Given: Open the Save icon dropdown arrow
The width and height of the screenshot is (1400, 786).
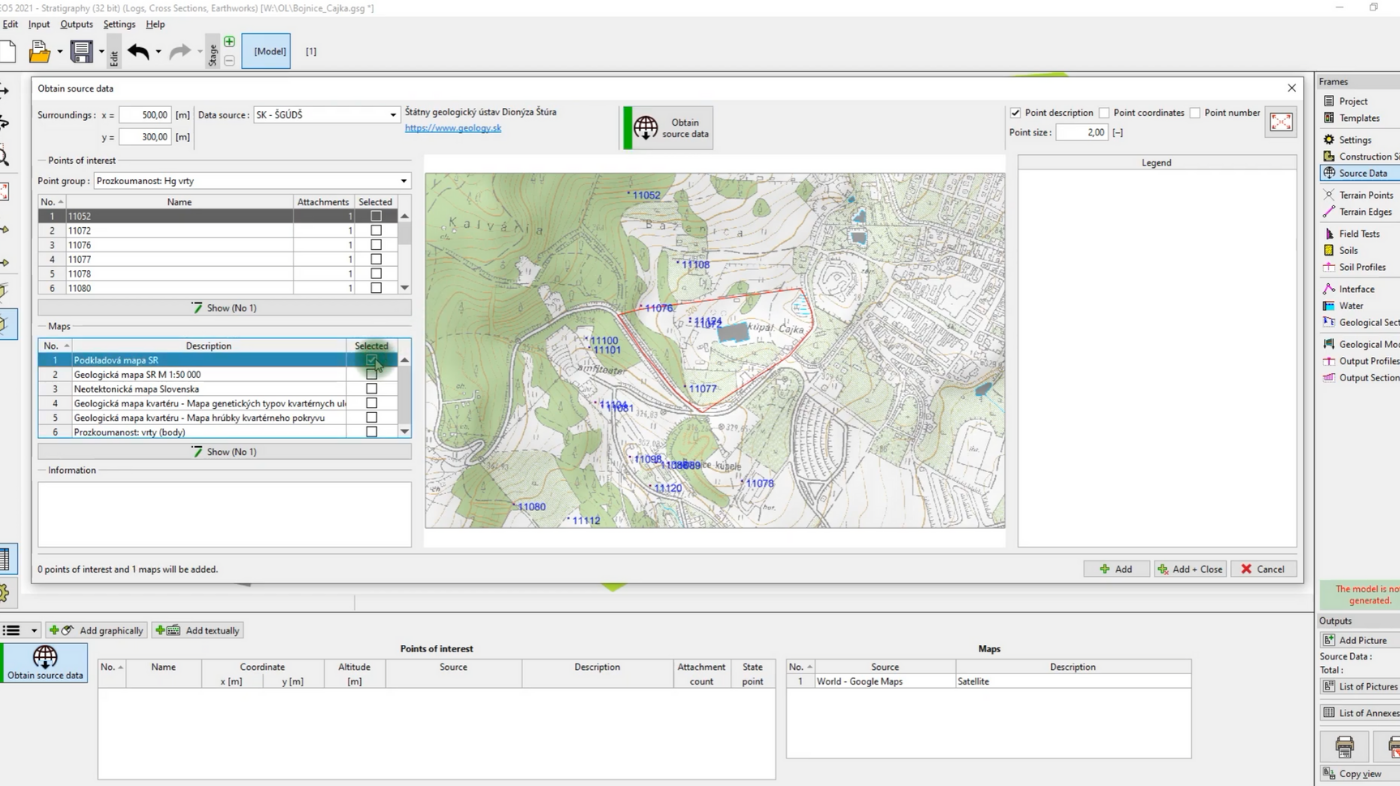Looking at the screenshot, I should point(101,52).
